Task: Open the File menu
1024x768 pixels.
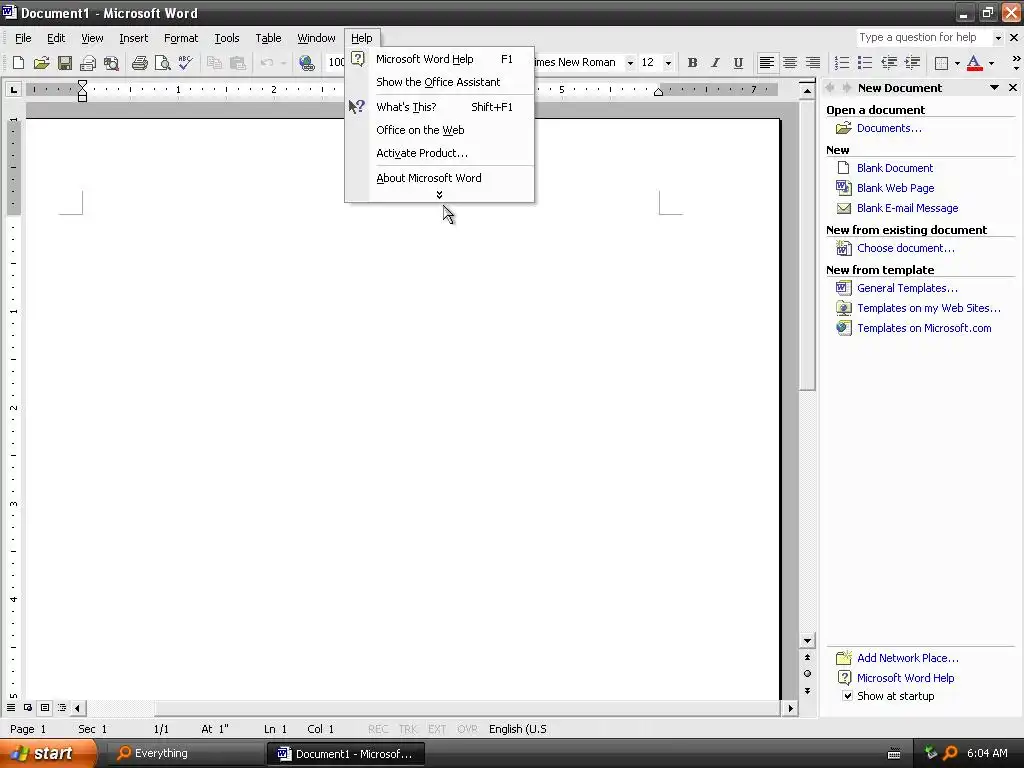Action: coord(23,38)
